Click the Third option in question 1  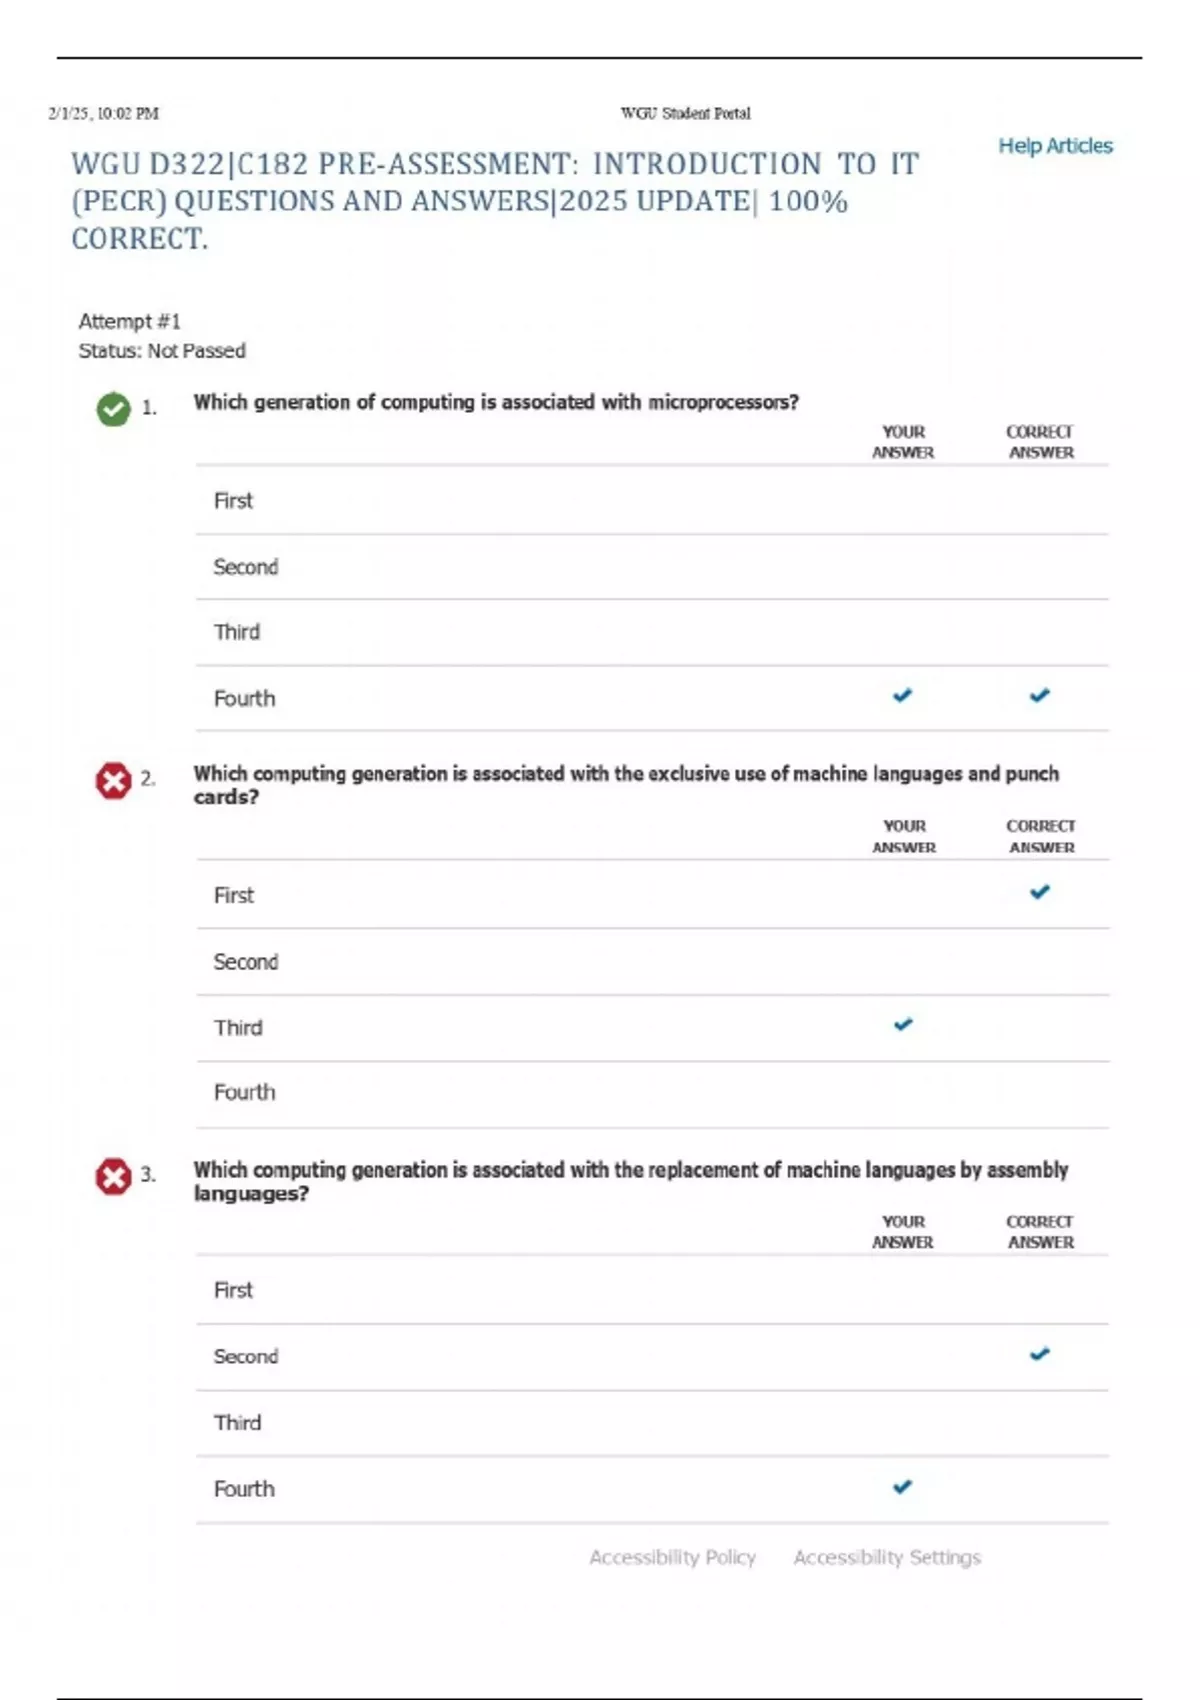click(x=237, y=632)
